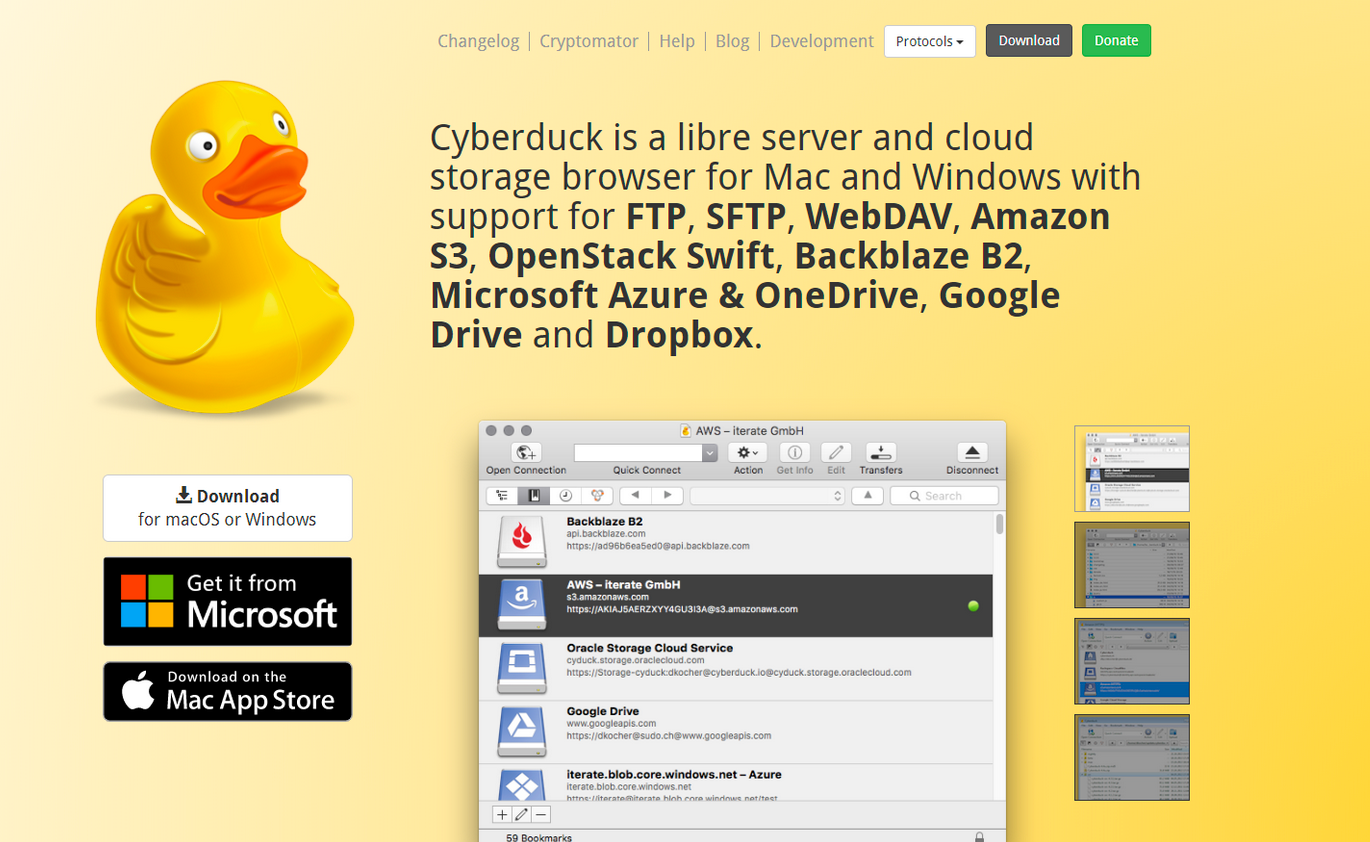Remove a bookmark with the minus button
Viewport: 1370px width, 842px height.
[x=540, y=815]
